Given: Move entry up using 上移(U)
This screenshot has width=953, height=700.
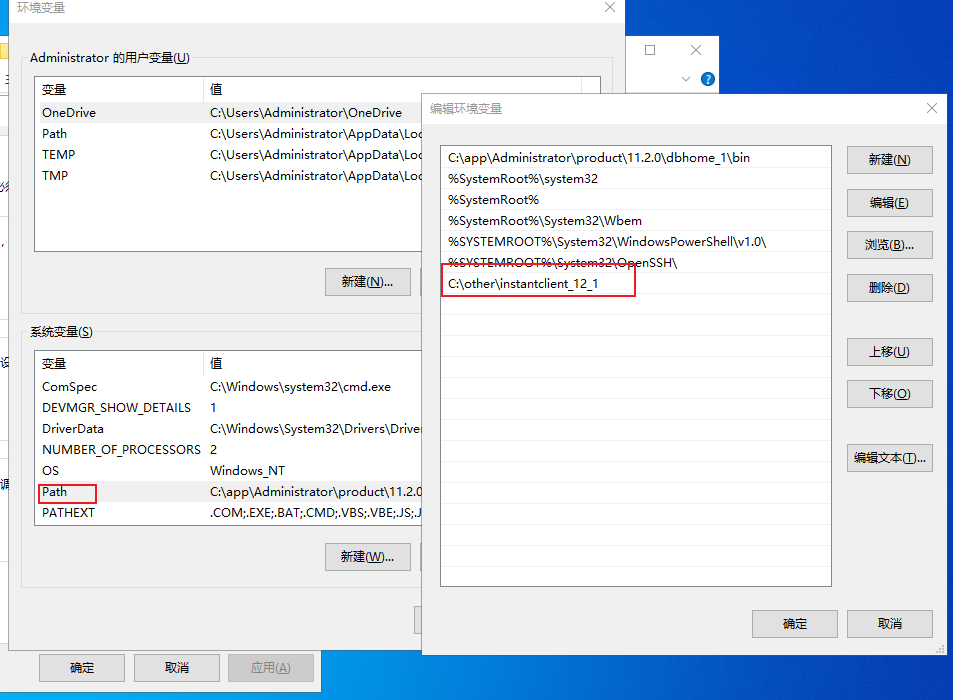Looking at the screenshot, I should pyautogui.click(x=889, y=351).
